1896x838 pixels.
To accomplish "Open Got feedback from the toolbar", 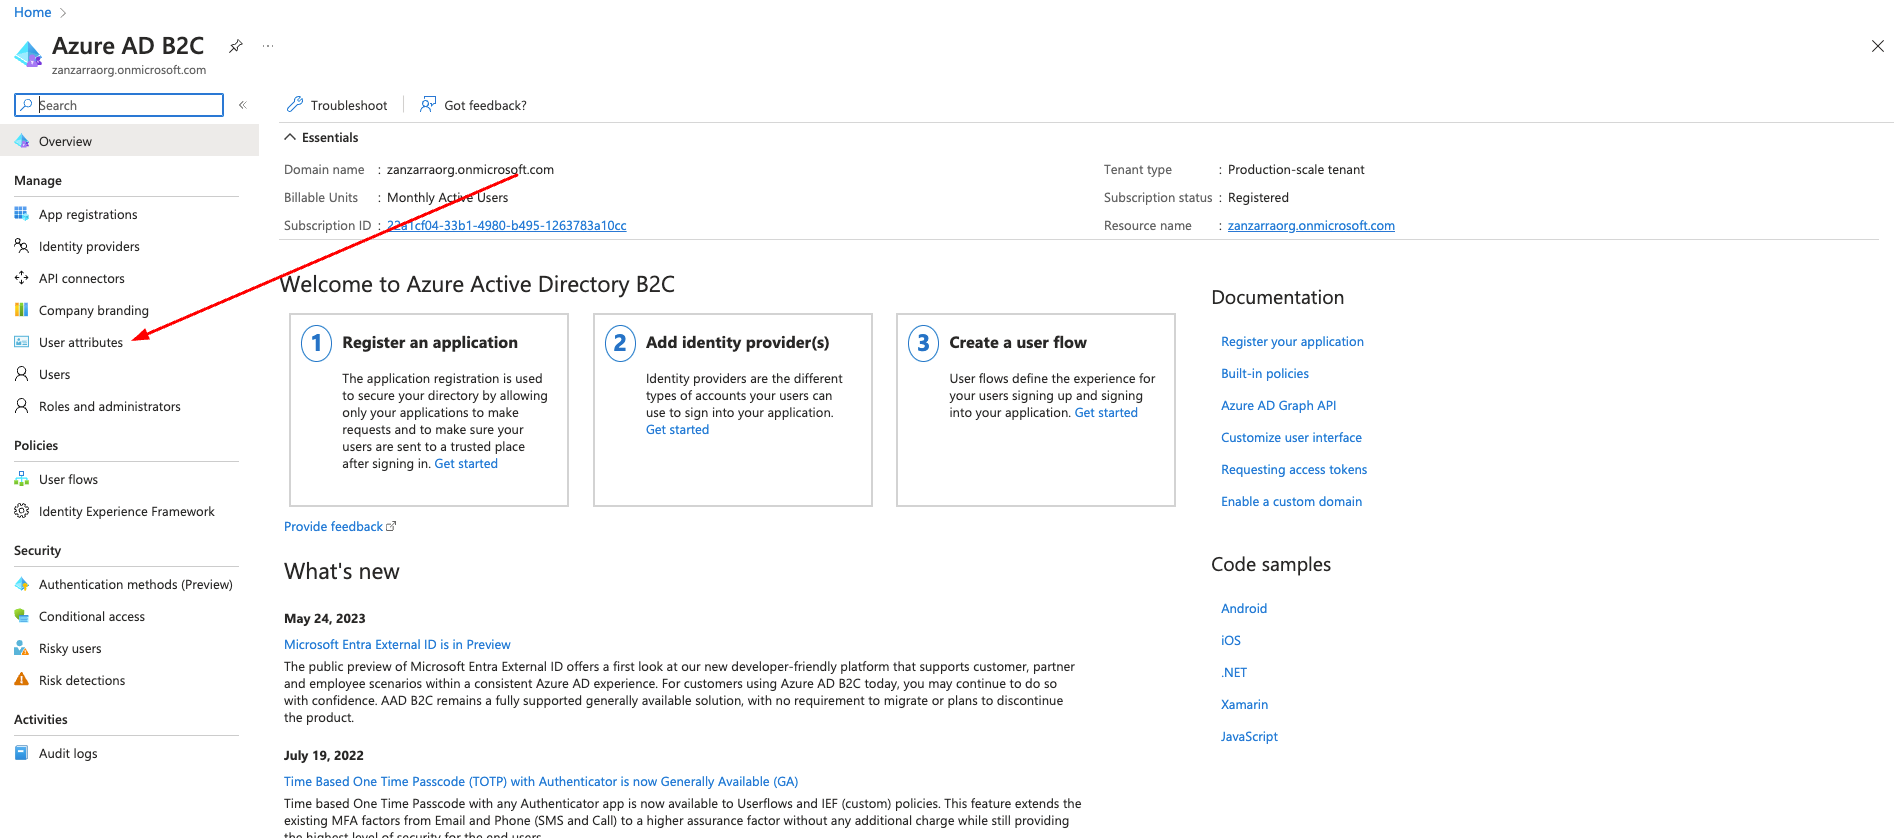I will click(473, 105).
